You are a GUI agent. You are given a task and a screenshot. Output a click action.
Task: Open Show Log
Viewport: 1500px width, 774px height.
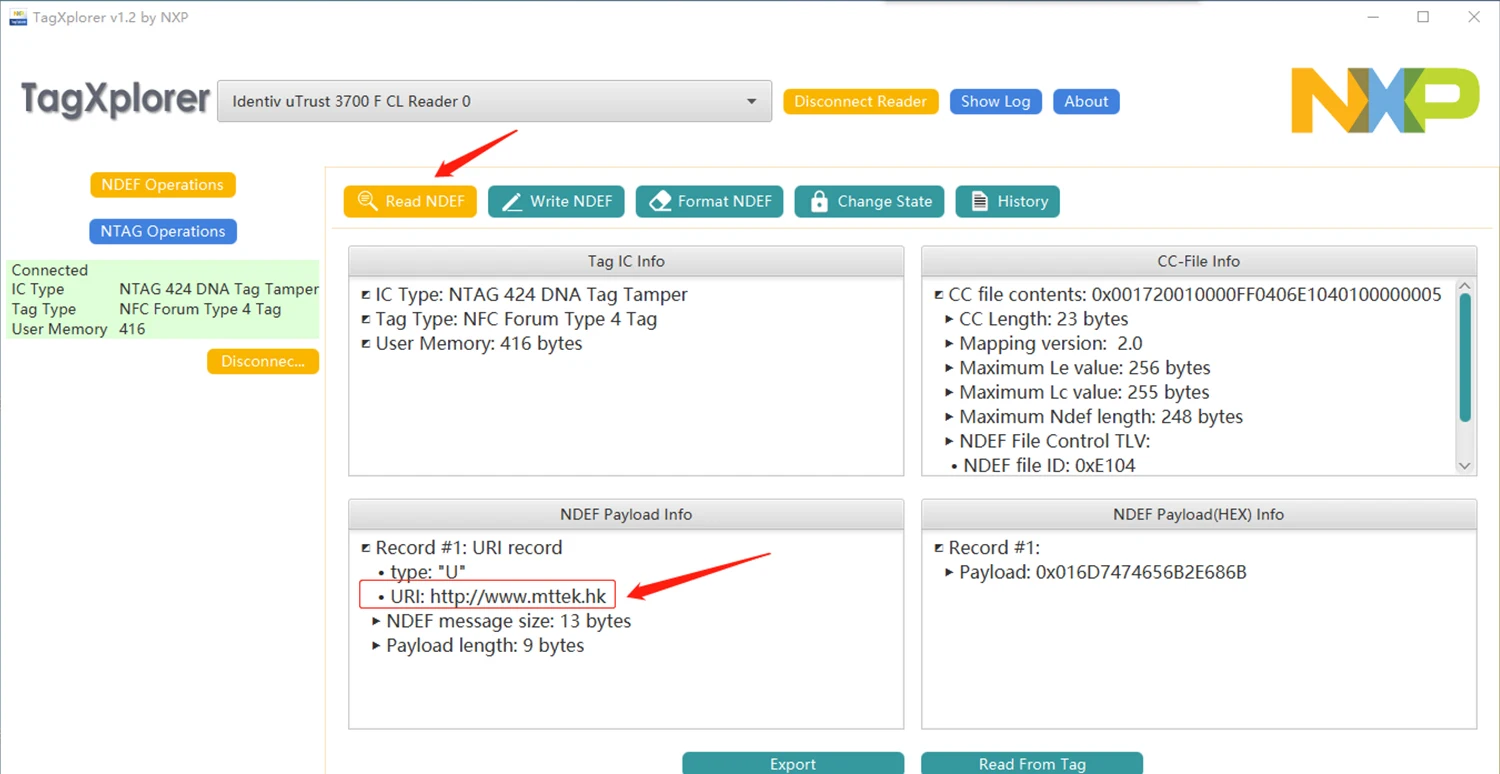point(996,101)
